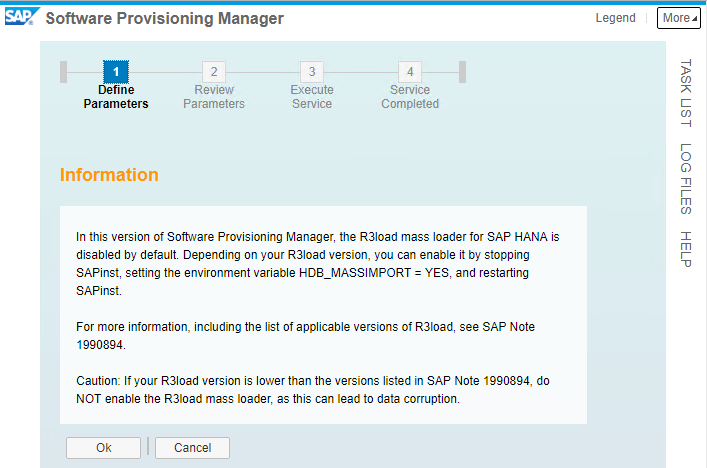Image resolution: width=707 pixels, height=468 pixels.
Task: Select step 2 Review Parameters
Action: pos(214,86)
